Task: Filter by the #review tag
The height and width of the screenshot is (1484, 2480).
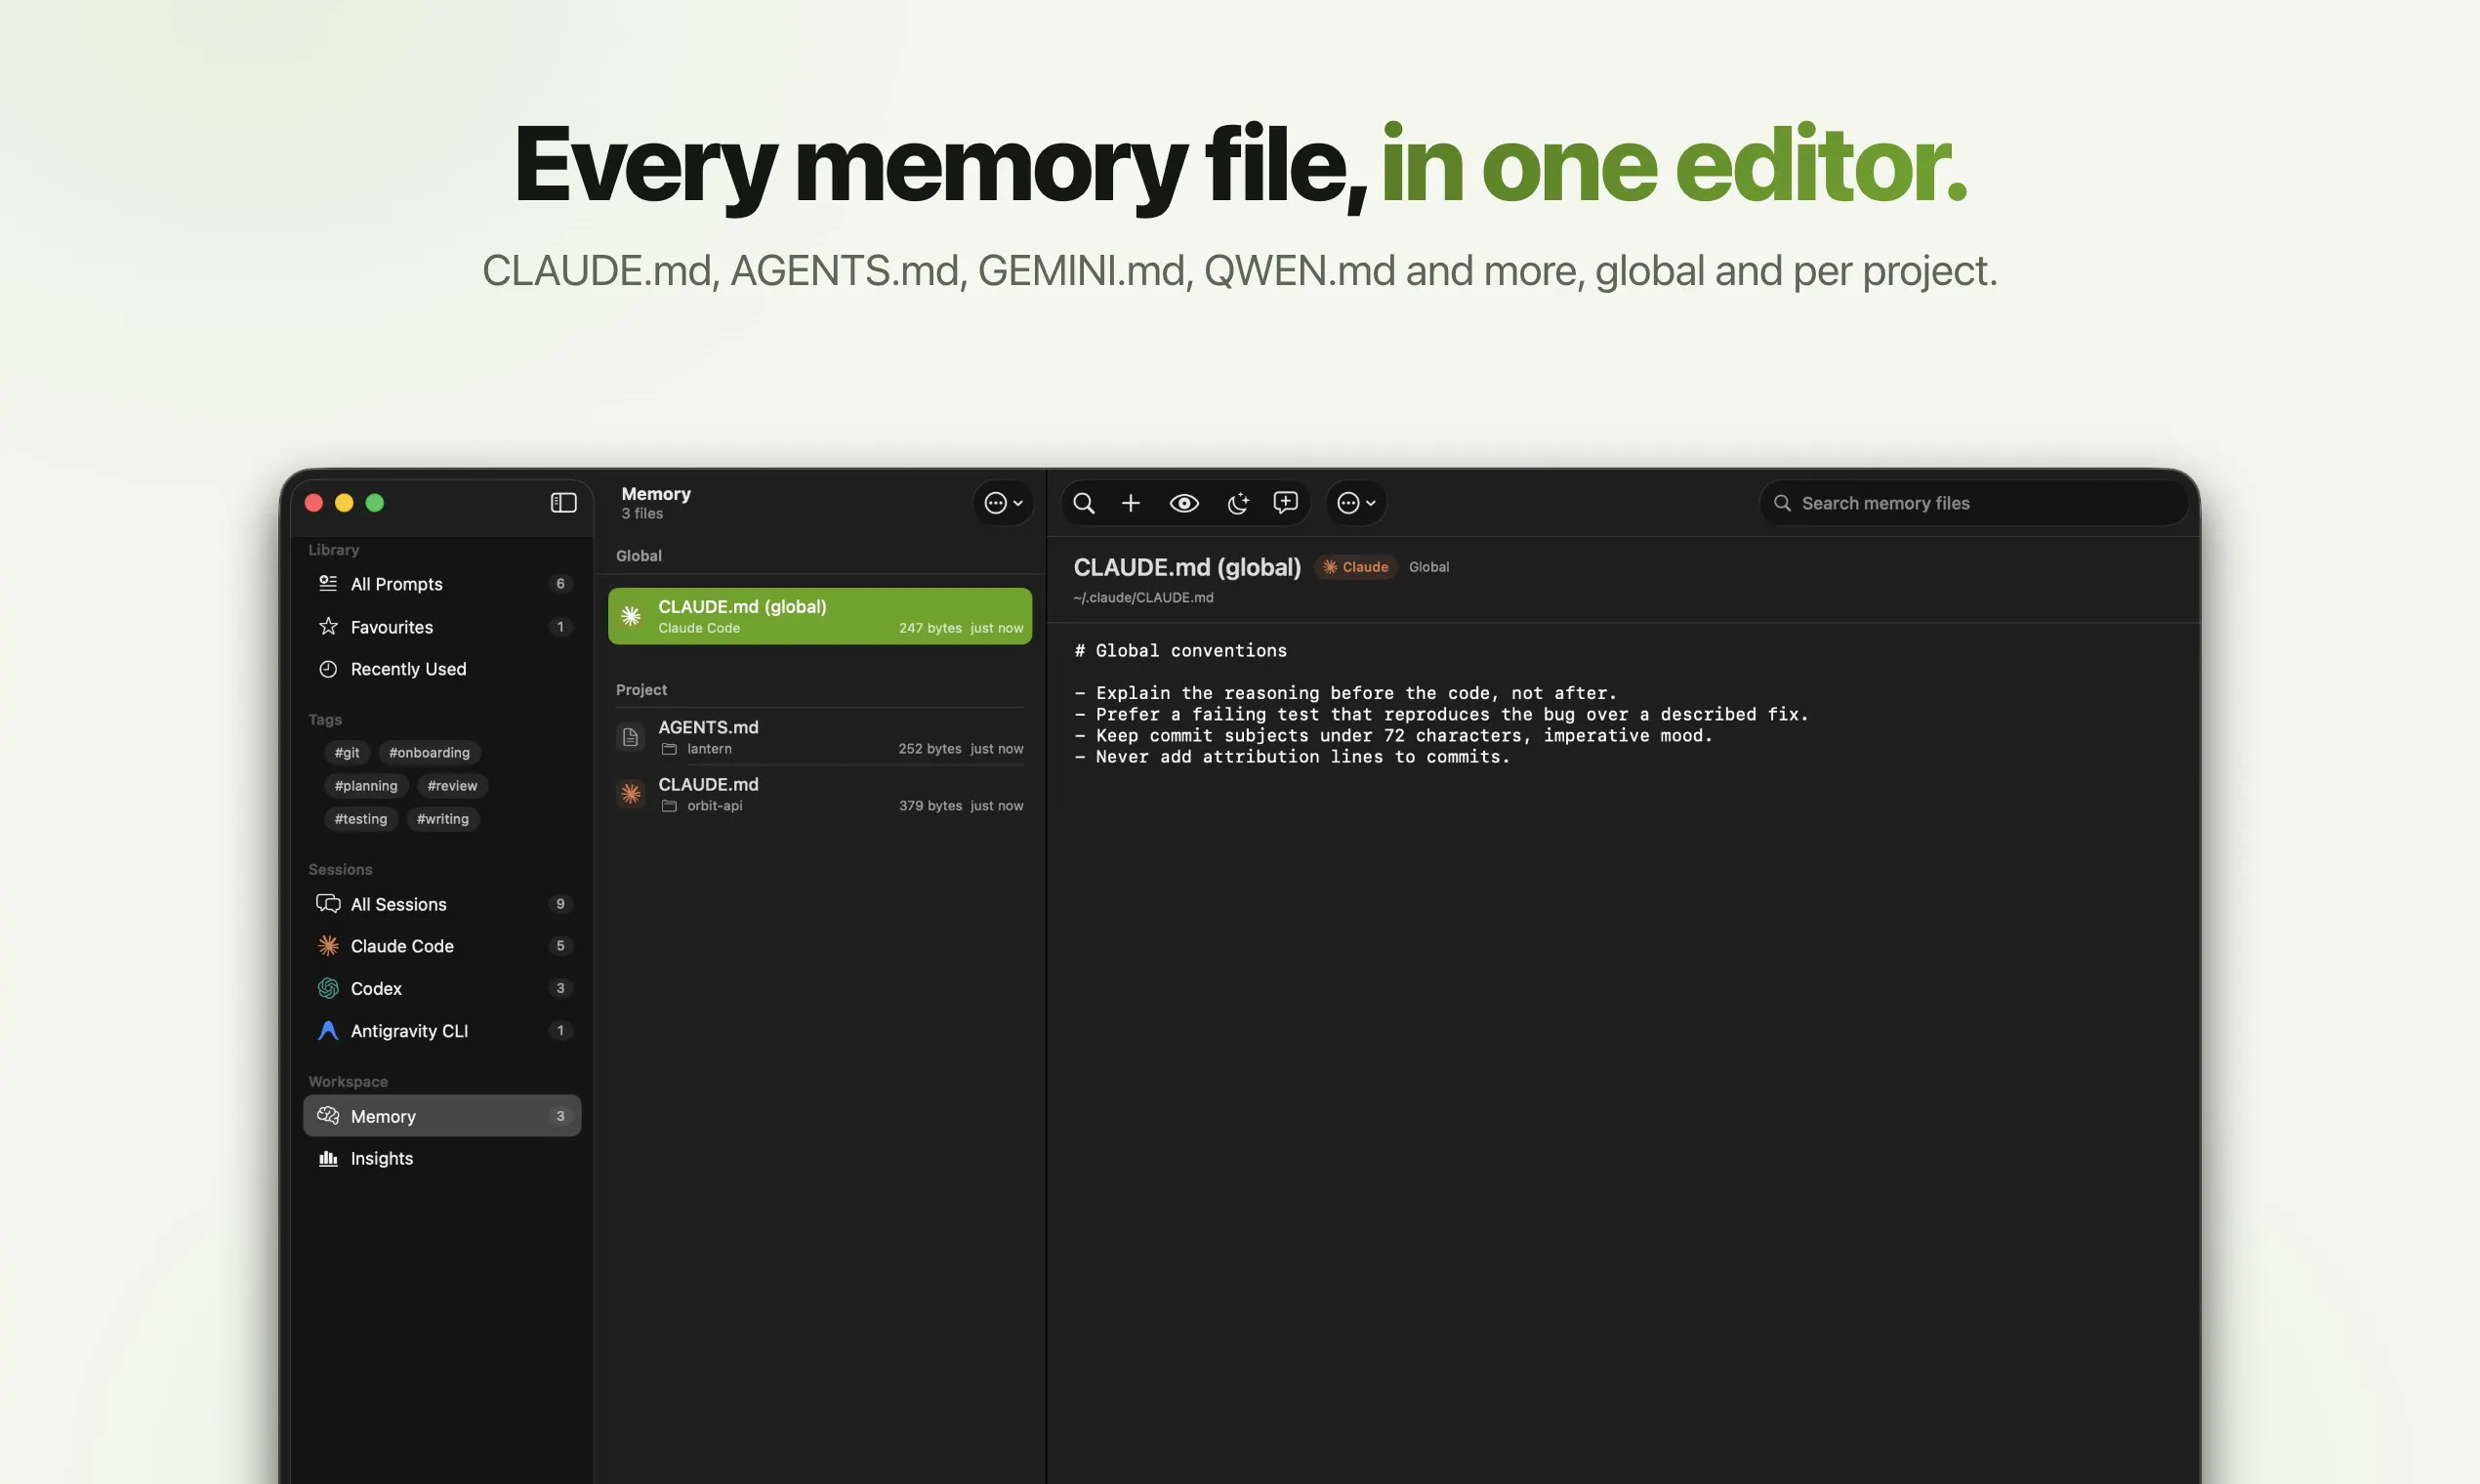Action: [x=452, y=786]
